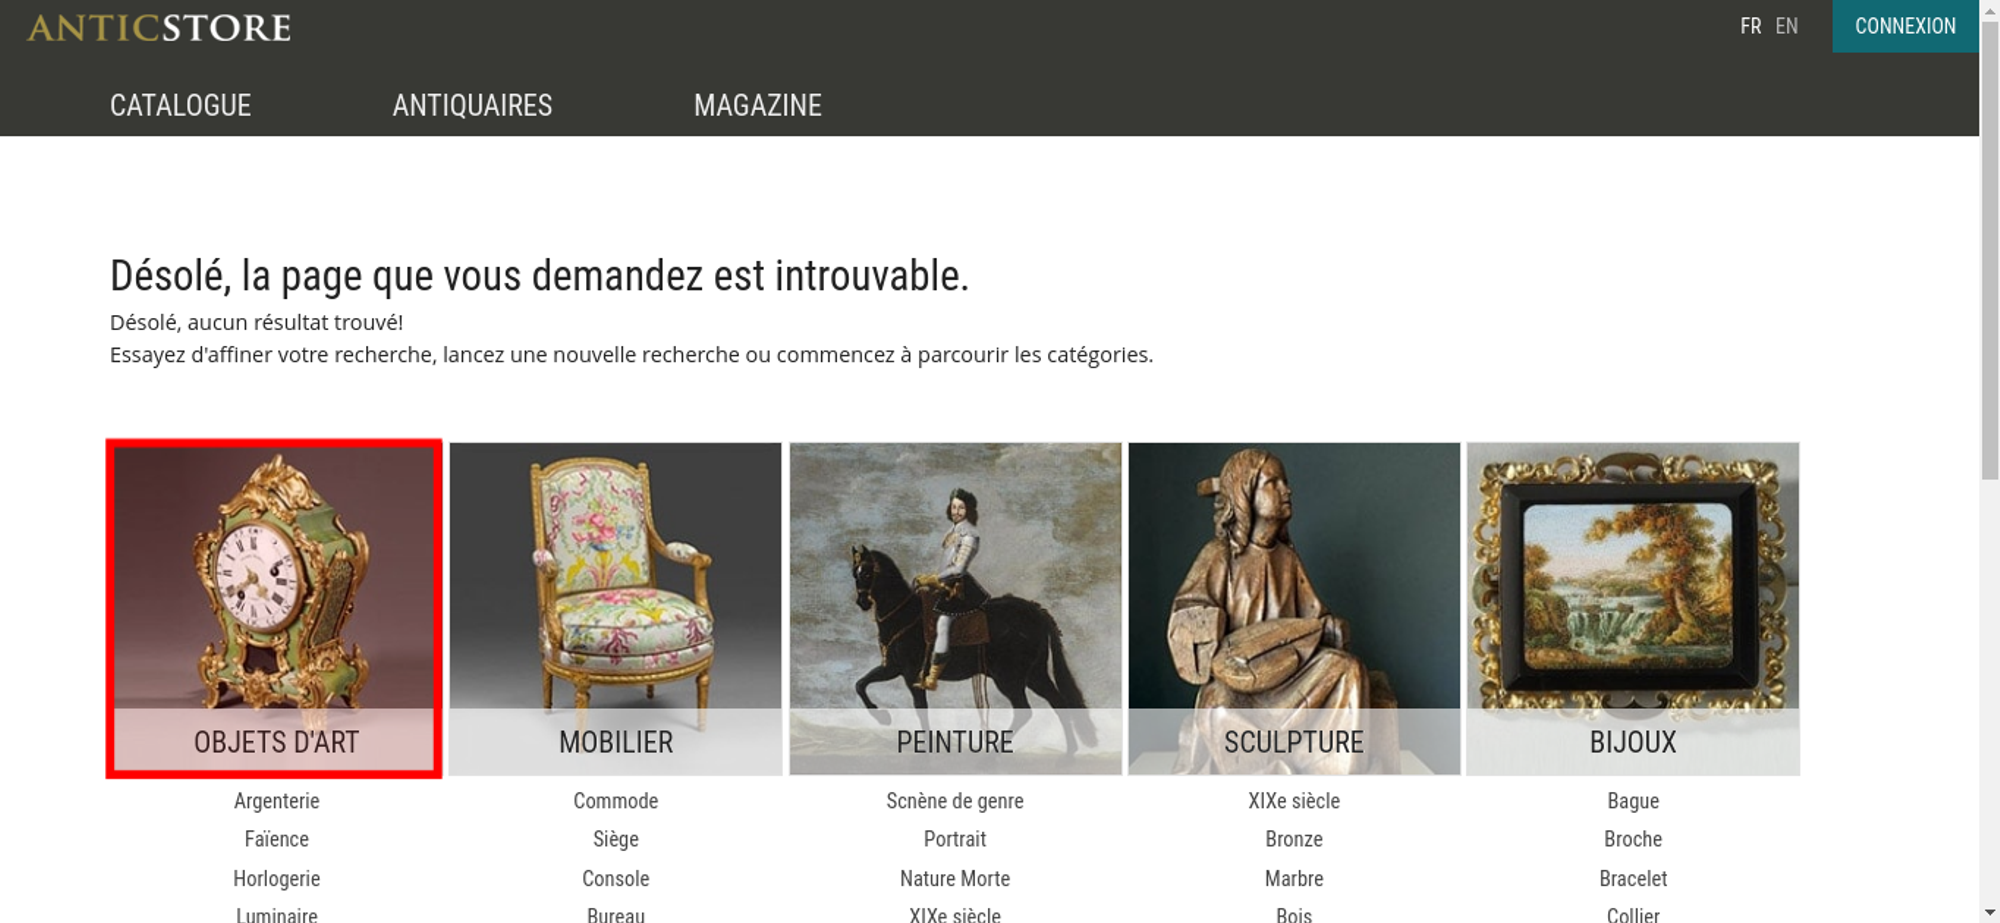Open the Antiquaires menu

click(472, 105)
